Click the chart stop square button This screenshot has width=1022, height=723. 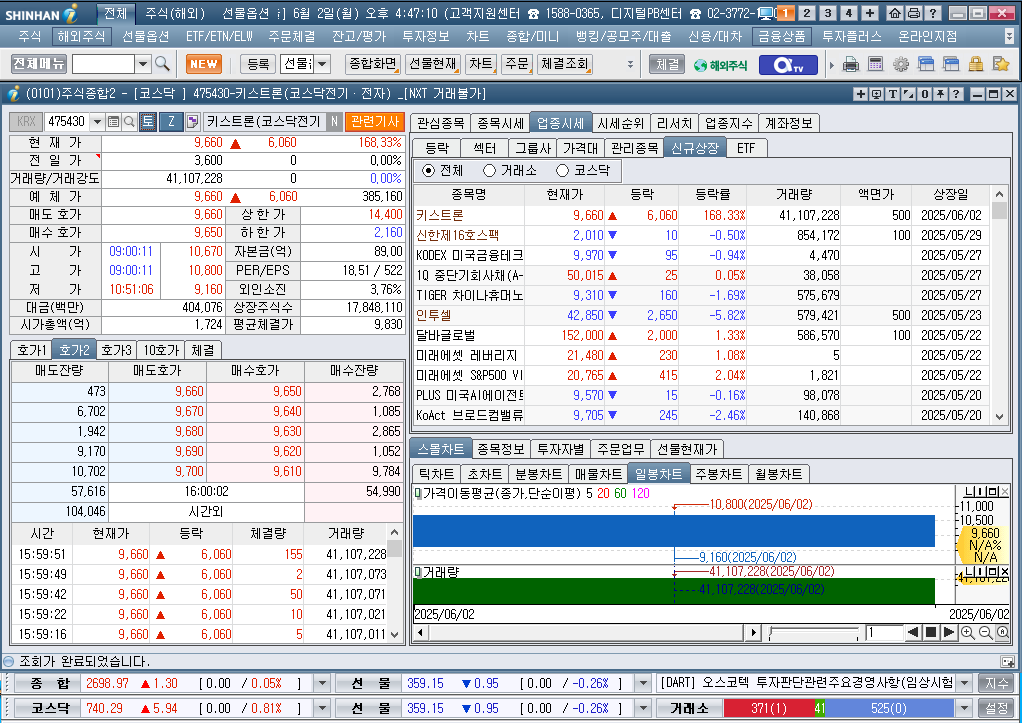click(x=931, y=632)
